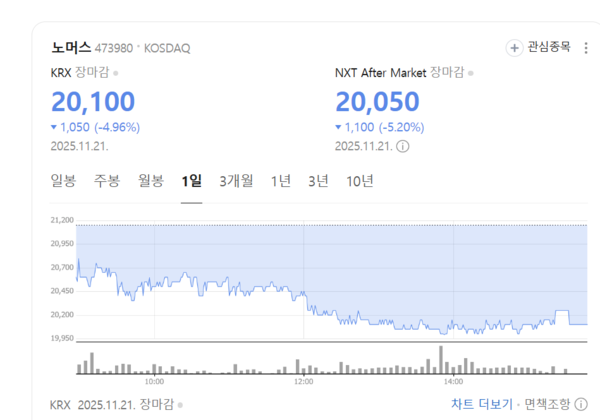This screenshot has width=600, height=420.
Task: Add 노머스 to 관심종목 watchlist
Action: pyautogui.click(x=544, y=47)
